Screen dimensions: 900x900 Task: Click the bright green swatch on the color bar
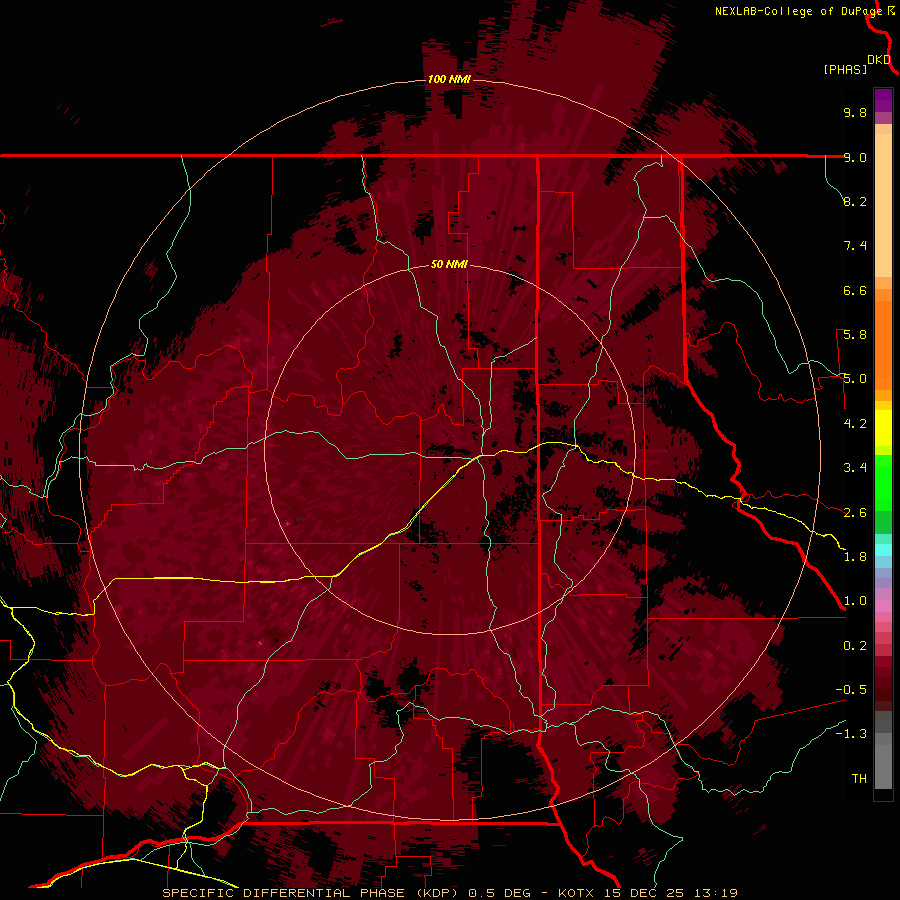pyautogui.click(x=883, y=483)
